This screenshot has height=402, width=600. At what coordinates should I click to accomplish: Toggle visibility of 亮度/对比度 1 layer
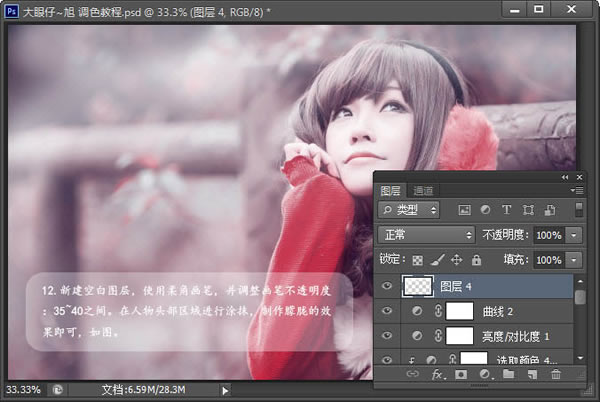(x=387, y=335)
